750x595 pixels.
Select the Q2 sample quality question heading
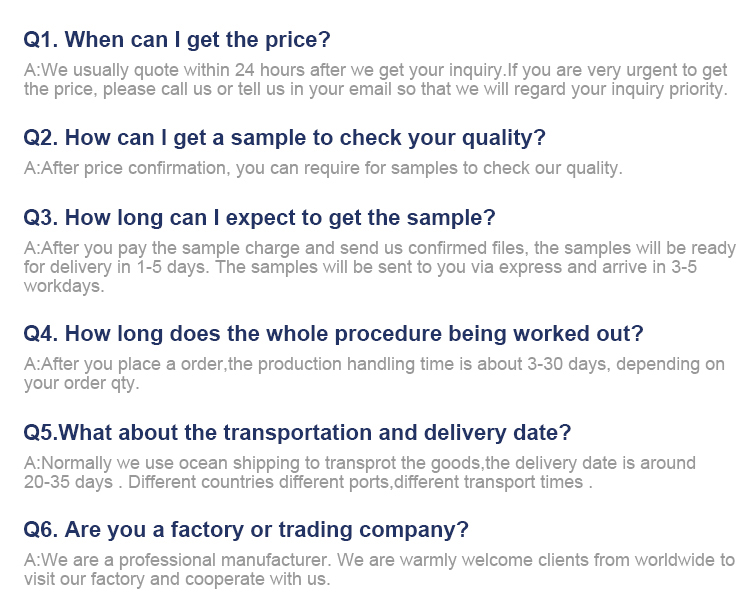[285, 138]
